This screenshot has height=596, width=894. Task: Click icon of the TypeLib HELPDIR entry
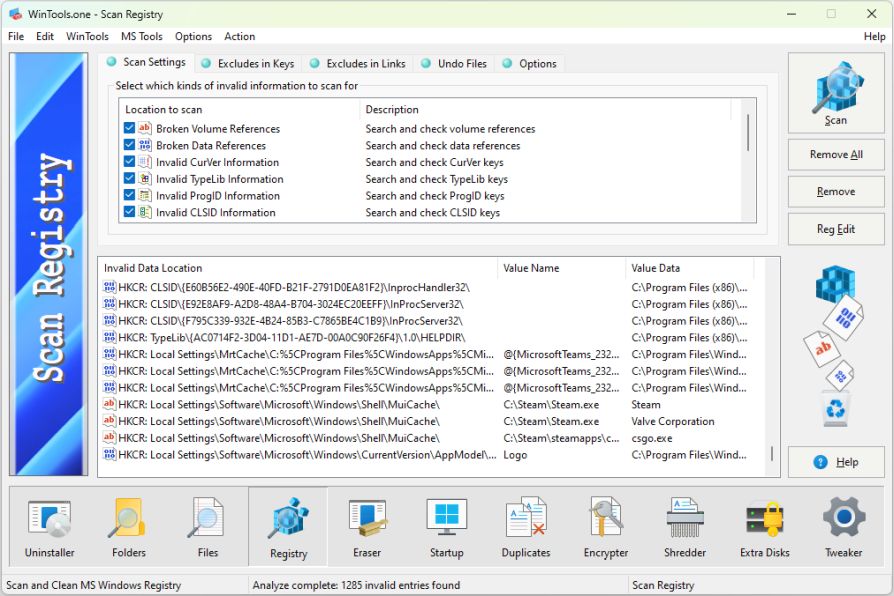click(x=109, y=337)
